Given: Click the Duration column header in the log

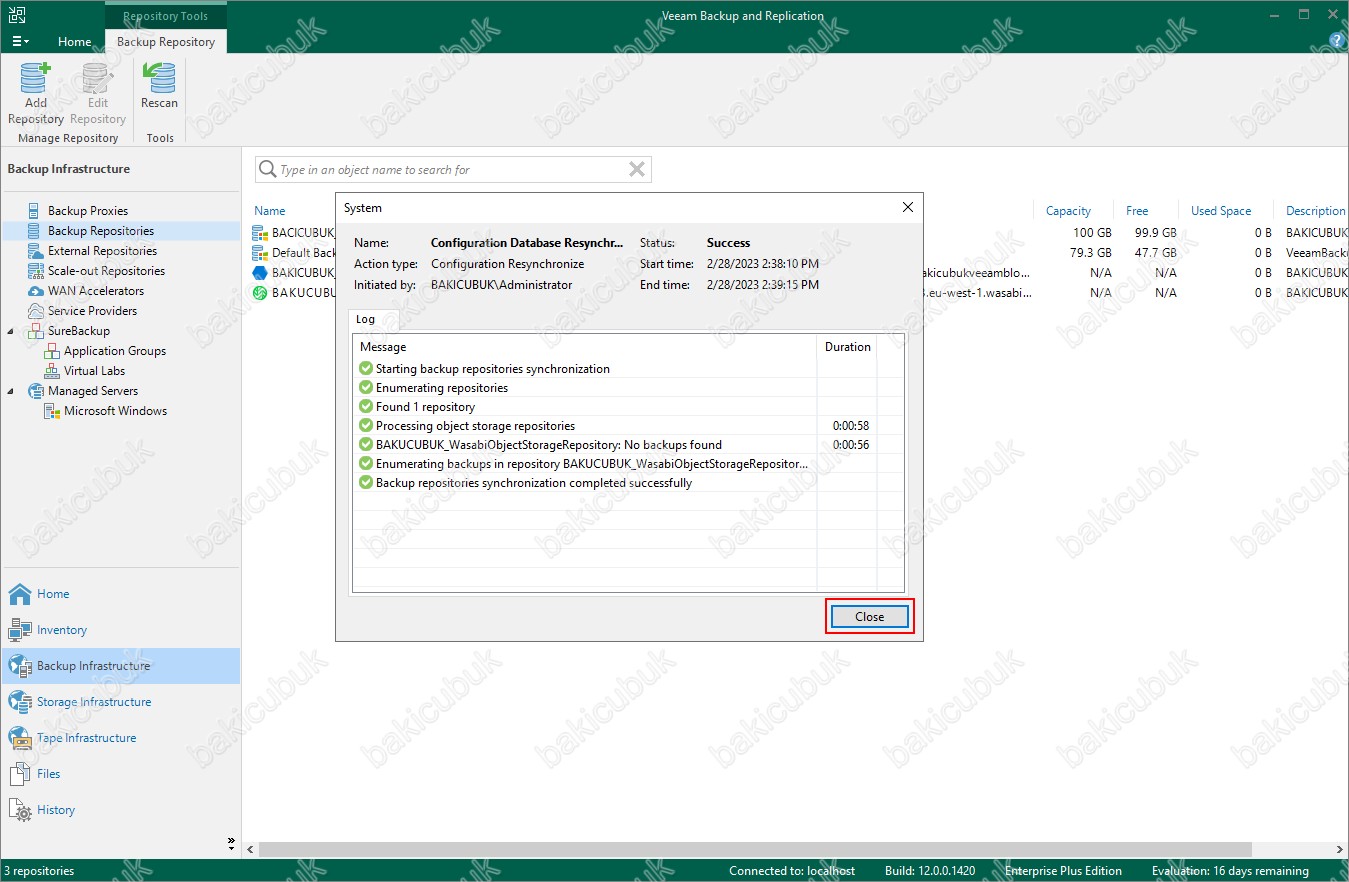Looking at the screenshot, I should pyautogui.click(x=847, y=347).
